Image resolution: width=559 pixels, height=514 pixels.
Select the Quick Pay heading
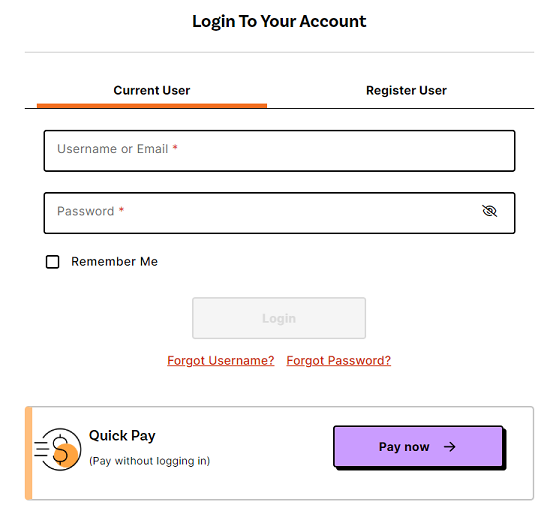(x=122, y=436)
